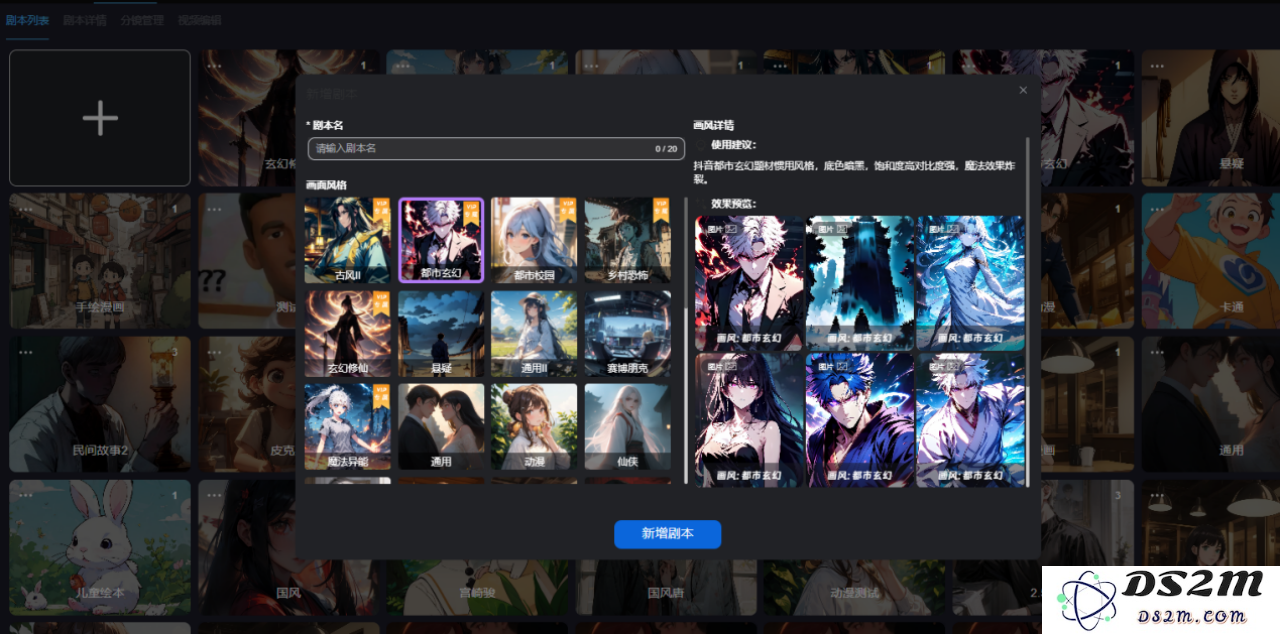Open the 视频编辑 tab
The image size is (1280, 634).
(x=199, y=20)
